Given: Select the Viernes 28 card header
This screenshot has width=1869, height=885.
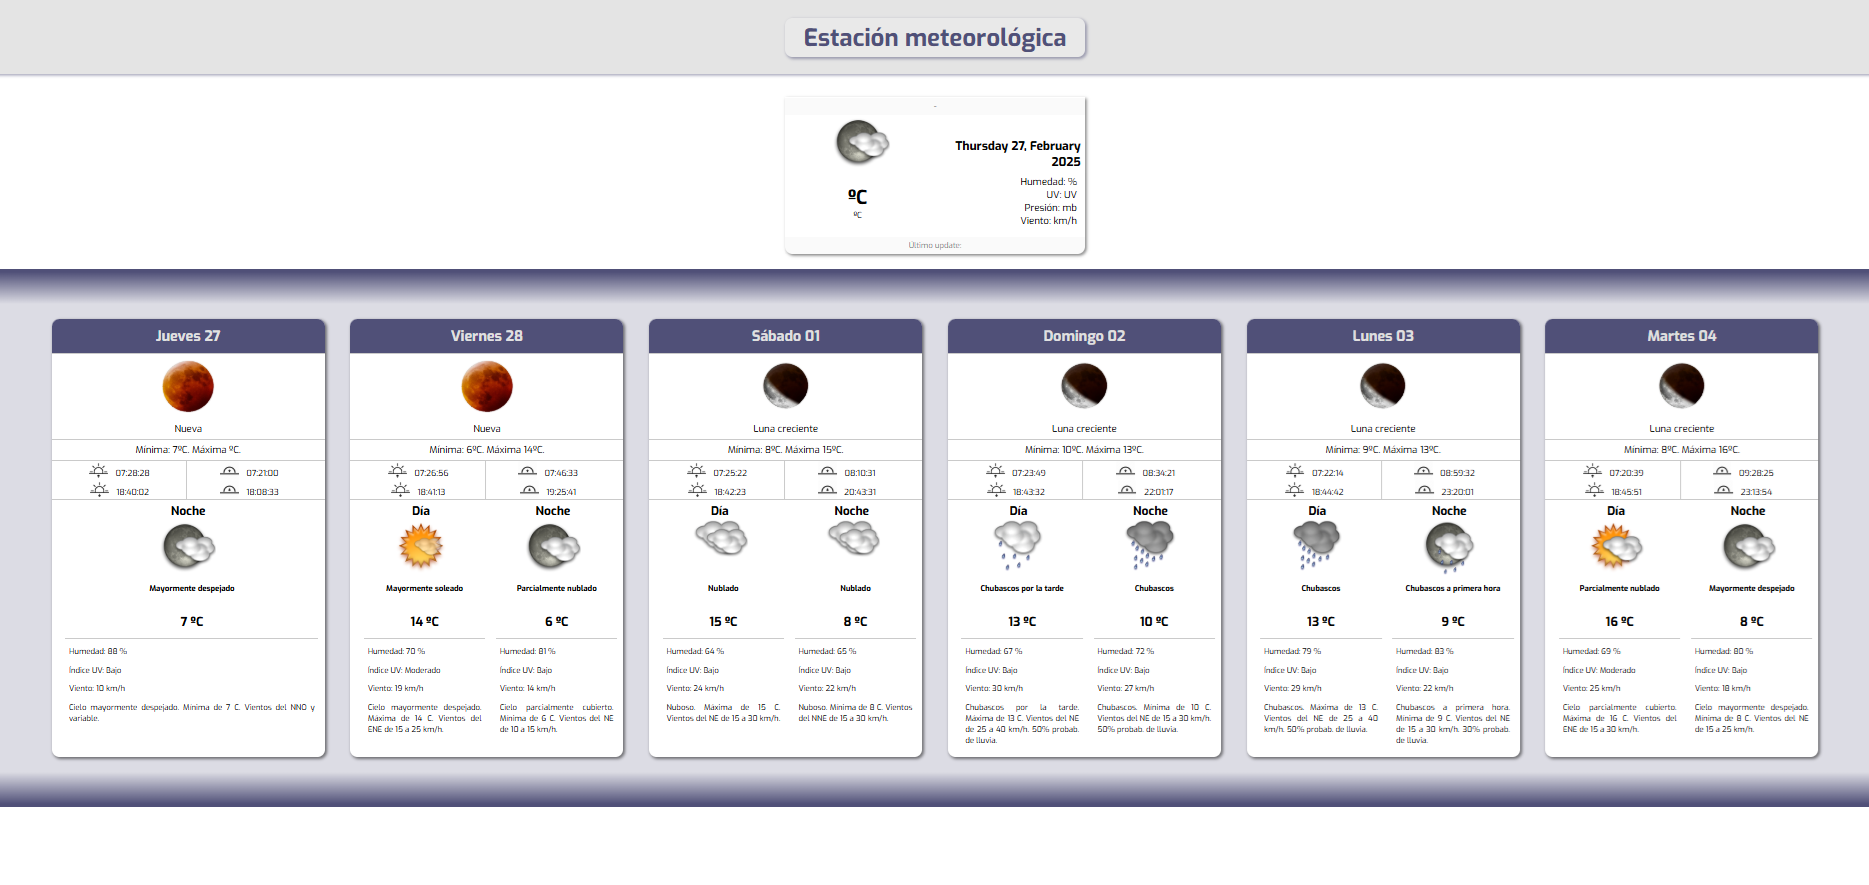Looking at the screenshot, I should tap(486, 336).
